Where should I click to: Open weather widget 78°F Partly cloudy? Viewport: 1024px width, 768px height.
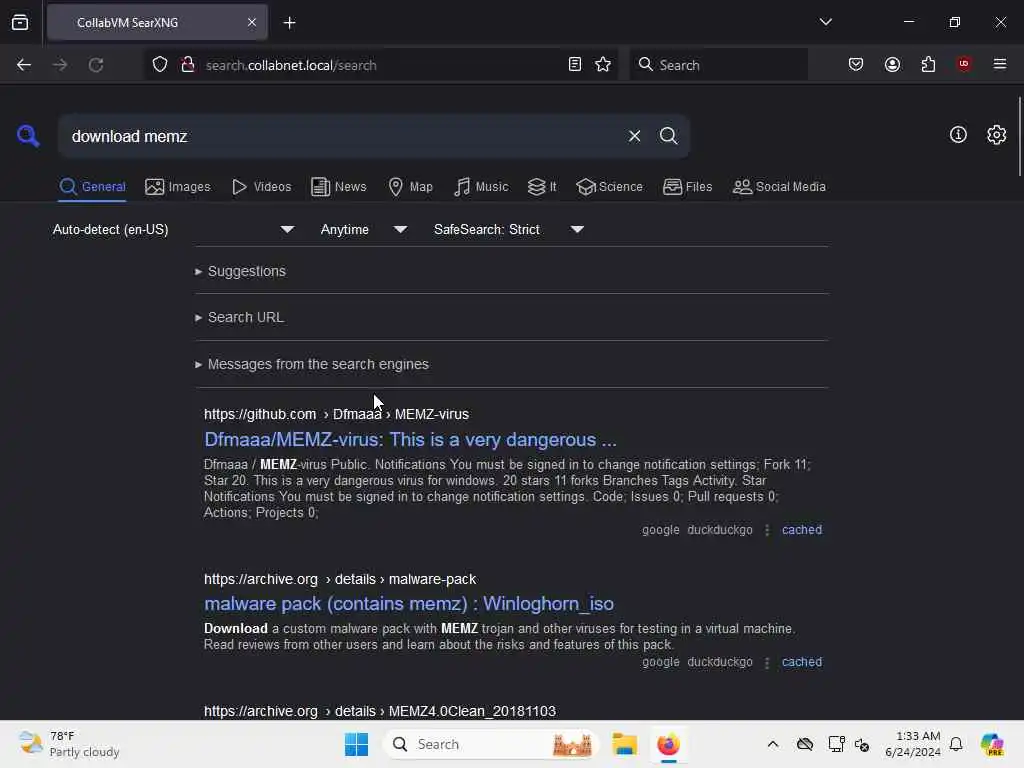[69, 744]
